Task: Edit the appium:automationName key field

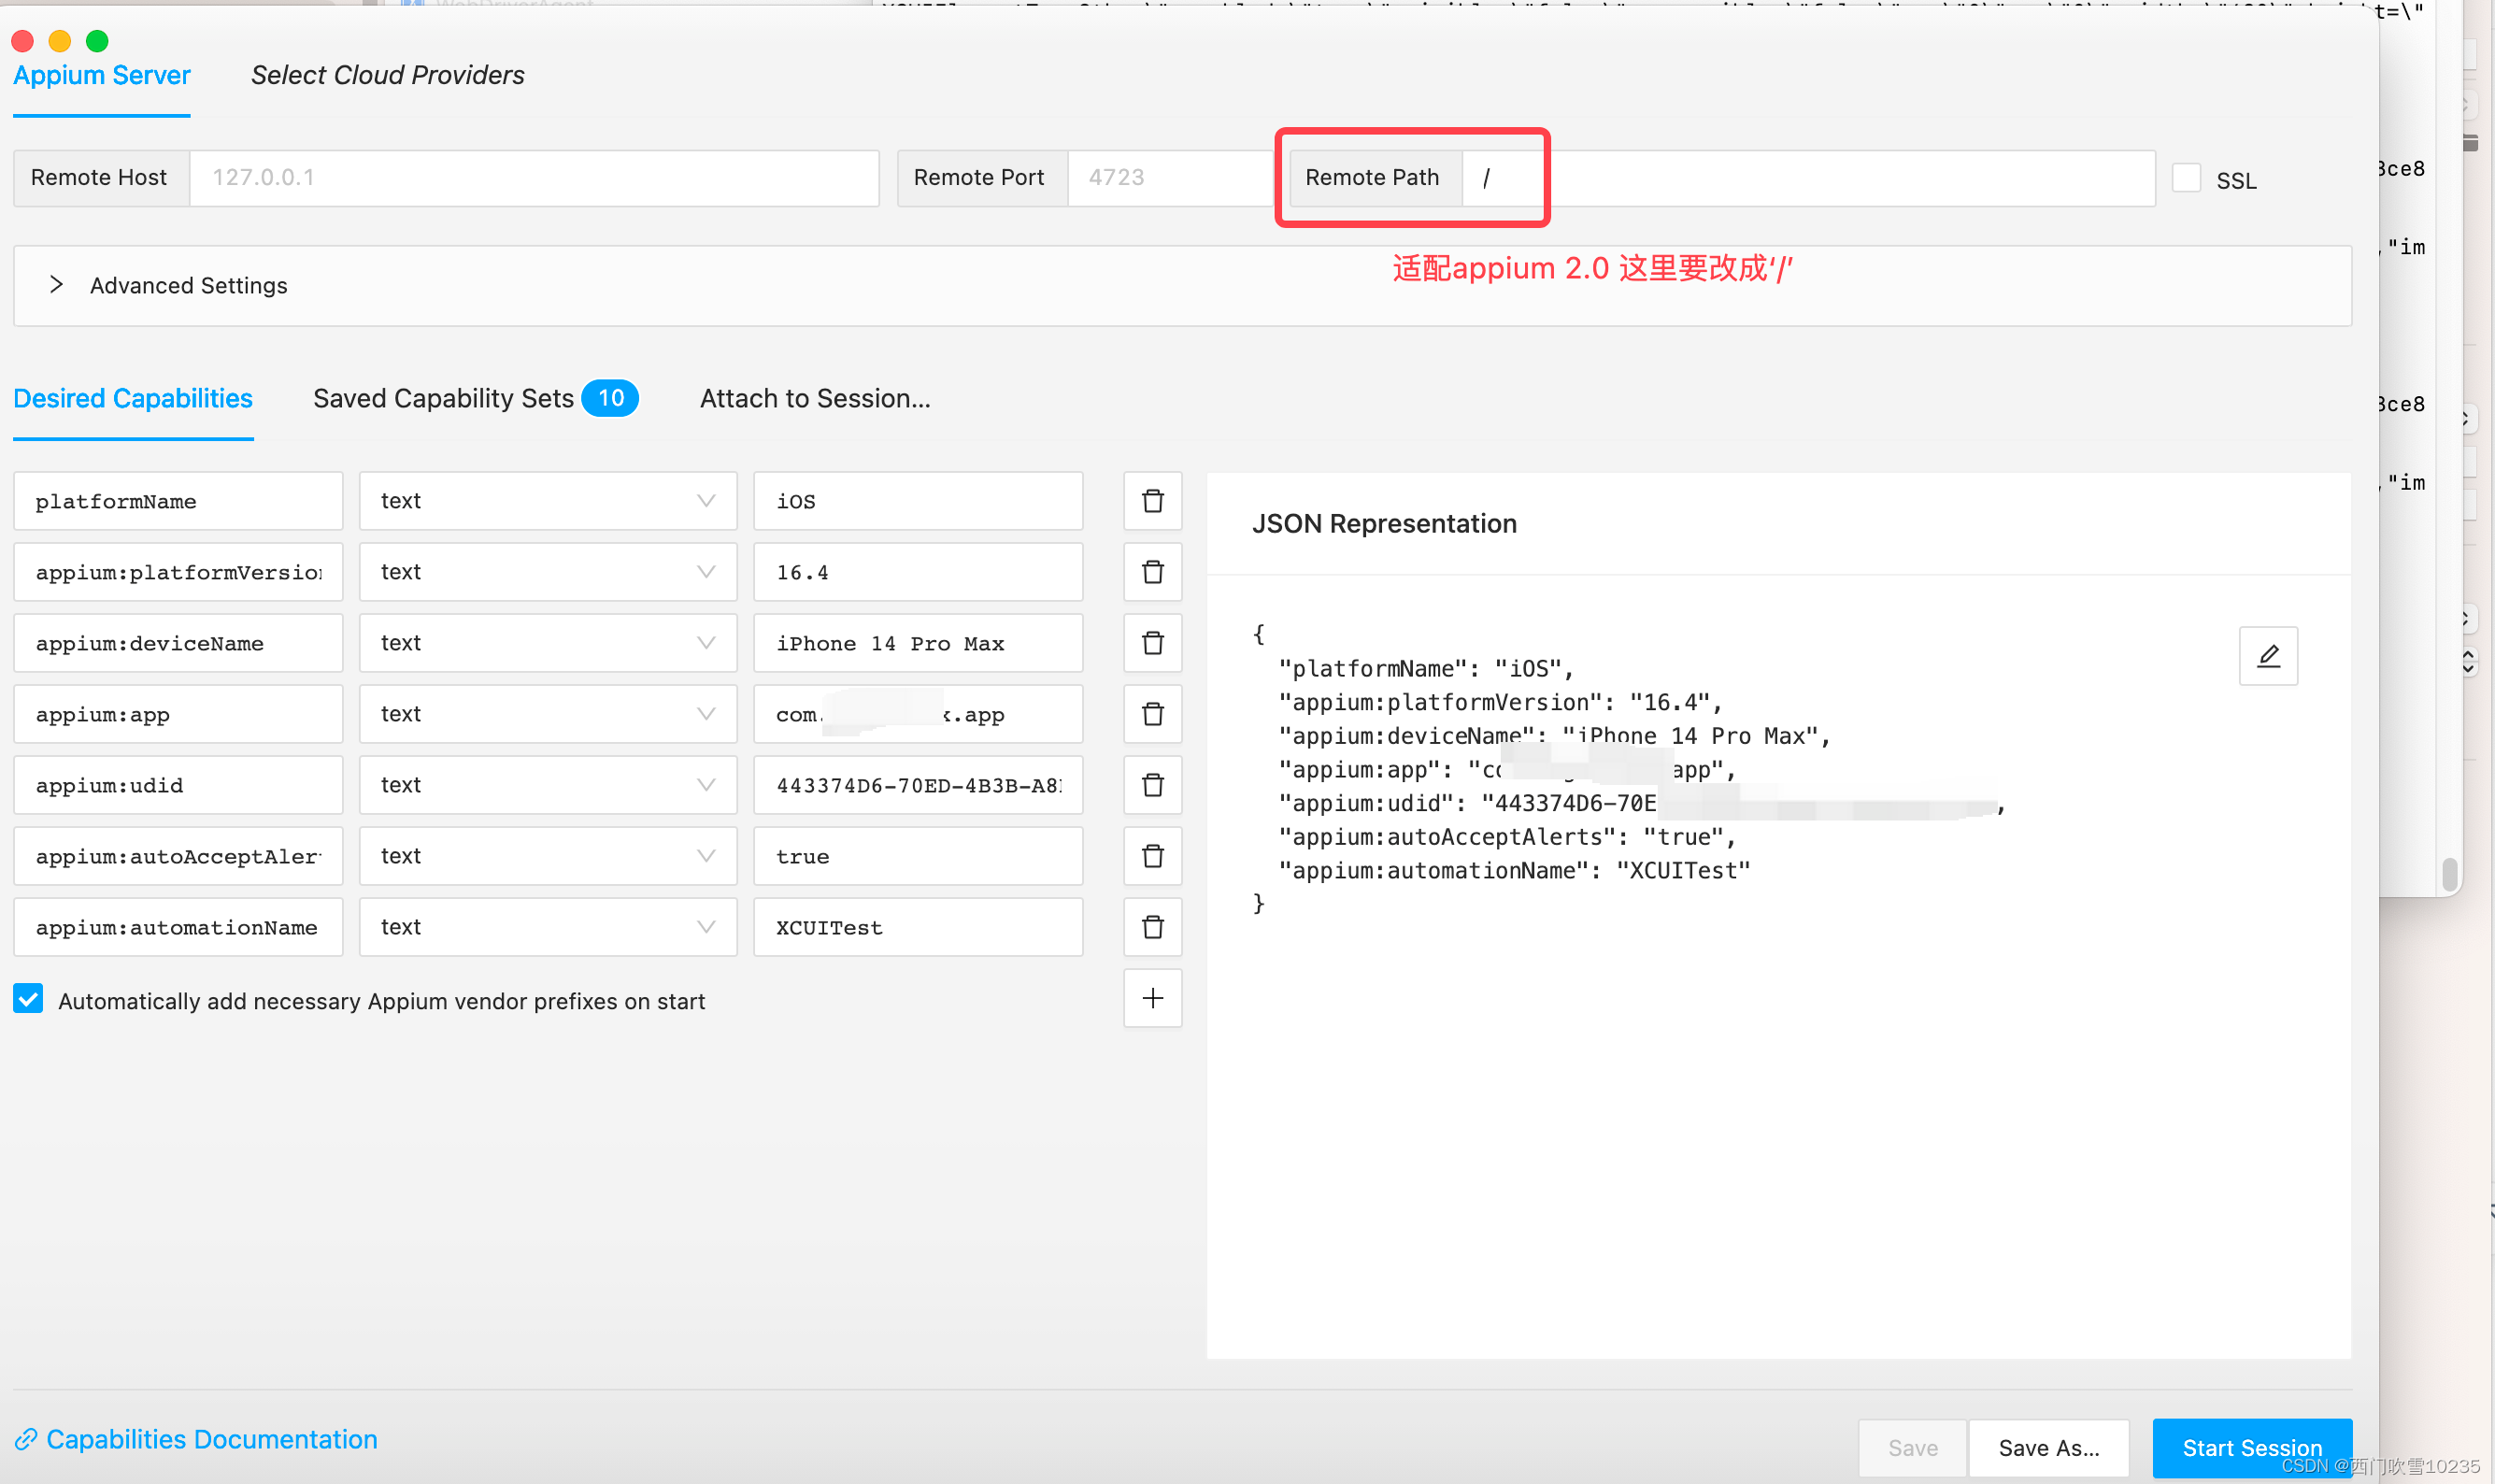Action: tap(178, 927)
